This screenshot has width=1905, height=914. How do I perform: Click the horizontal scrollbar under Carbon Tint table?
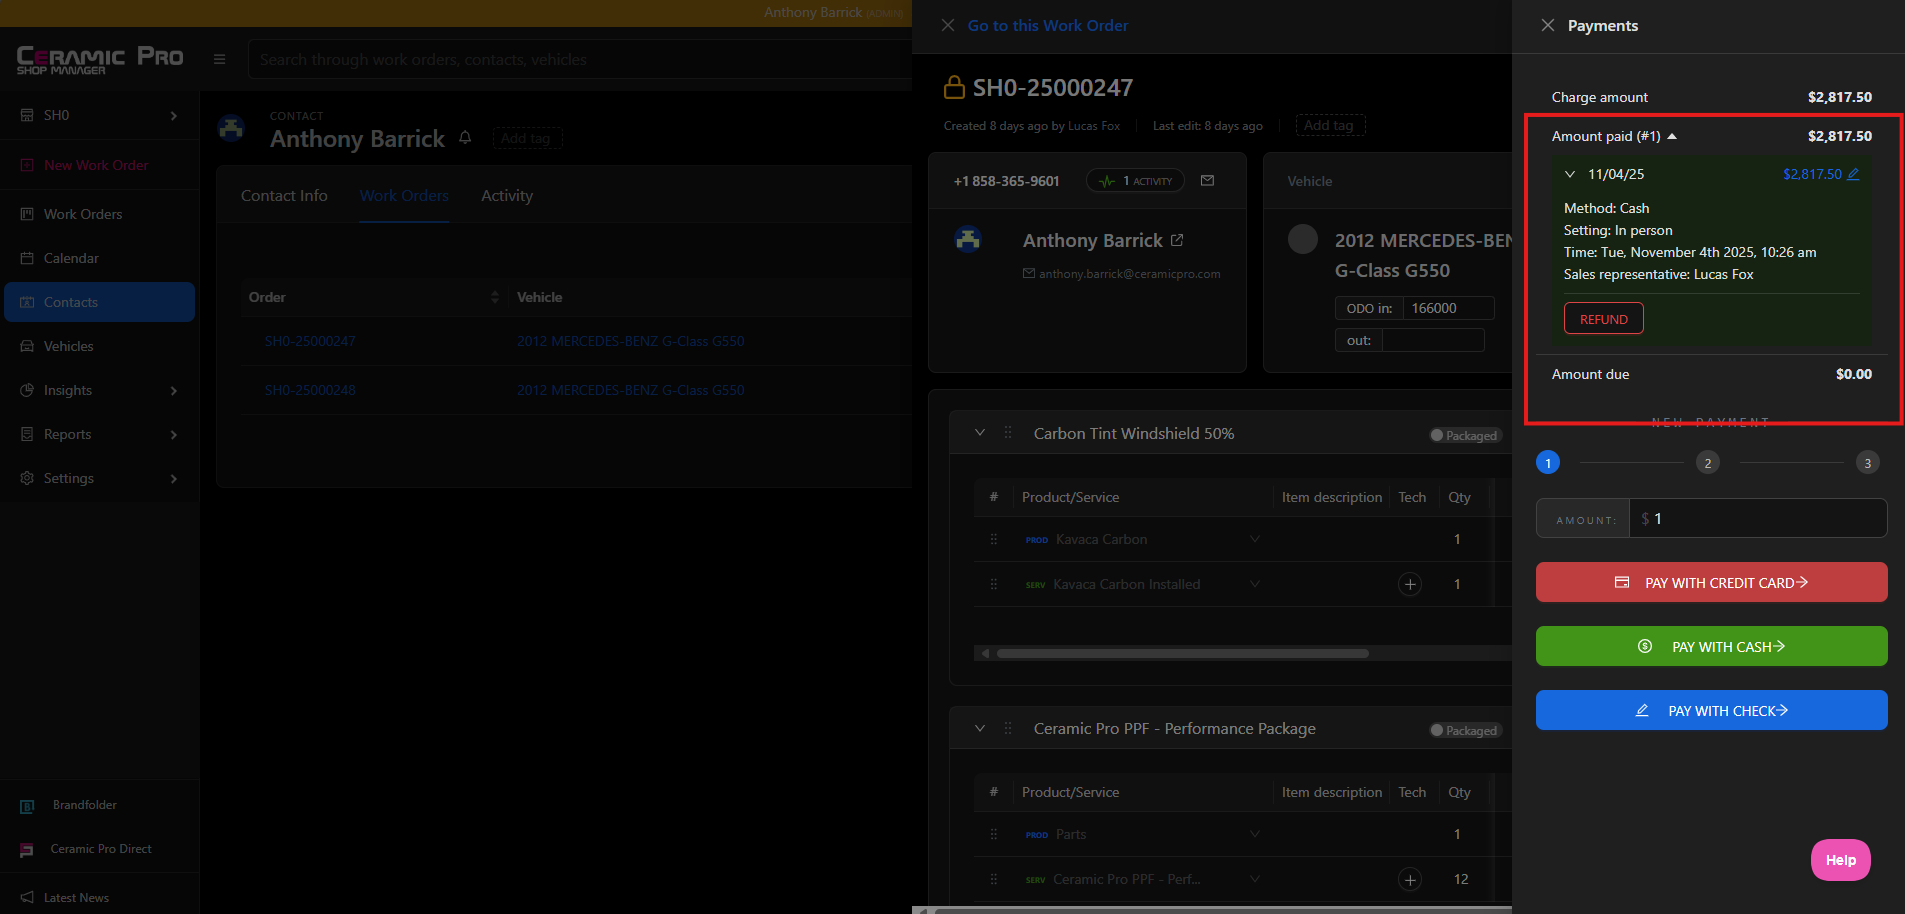(1183, 653)
